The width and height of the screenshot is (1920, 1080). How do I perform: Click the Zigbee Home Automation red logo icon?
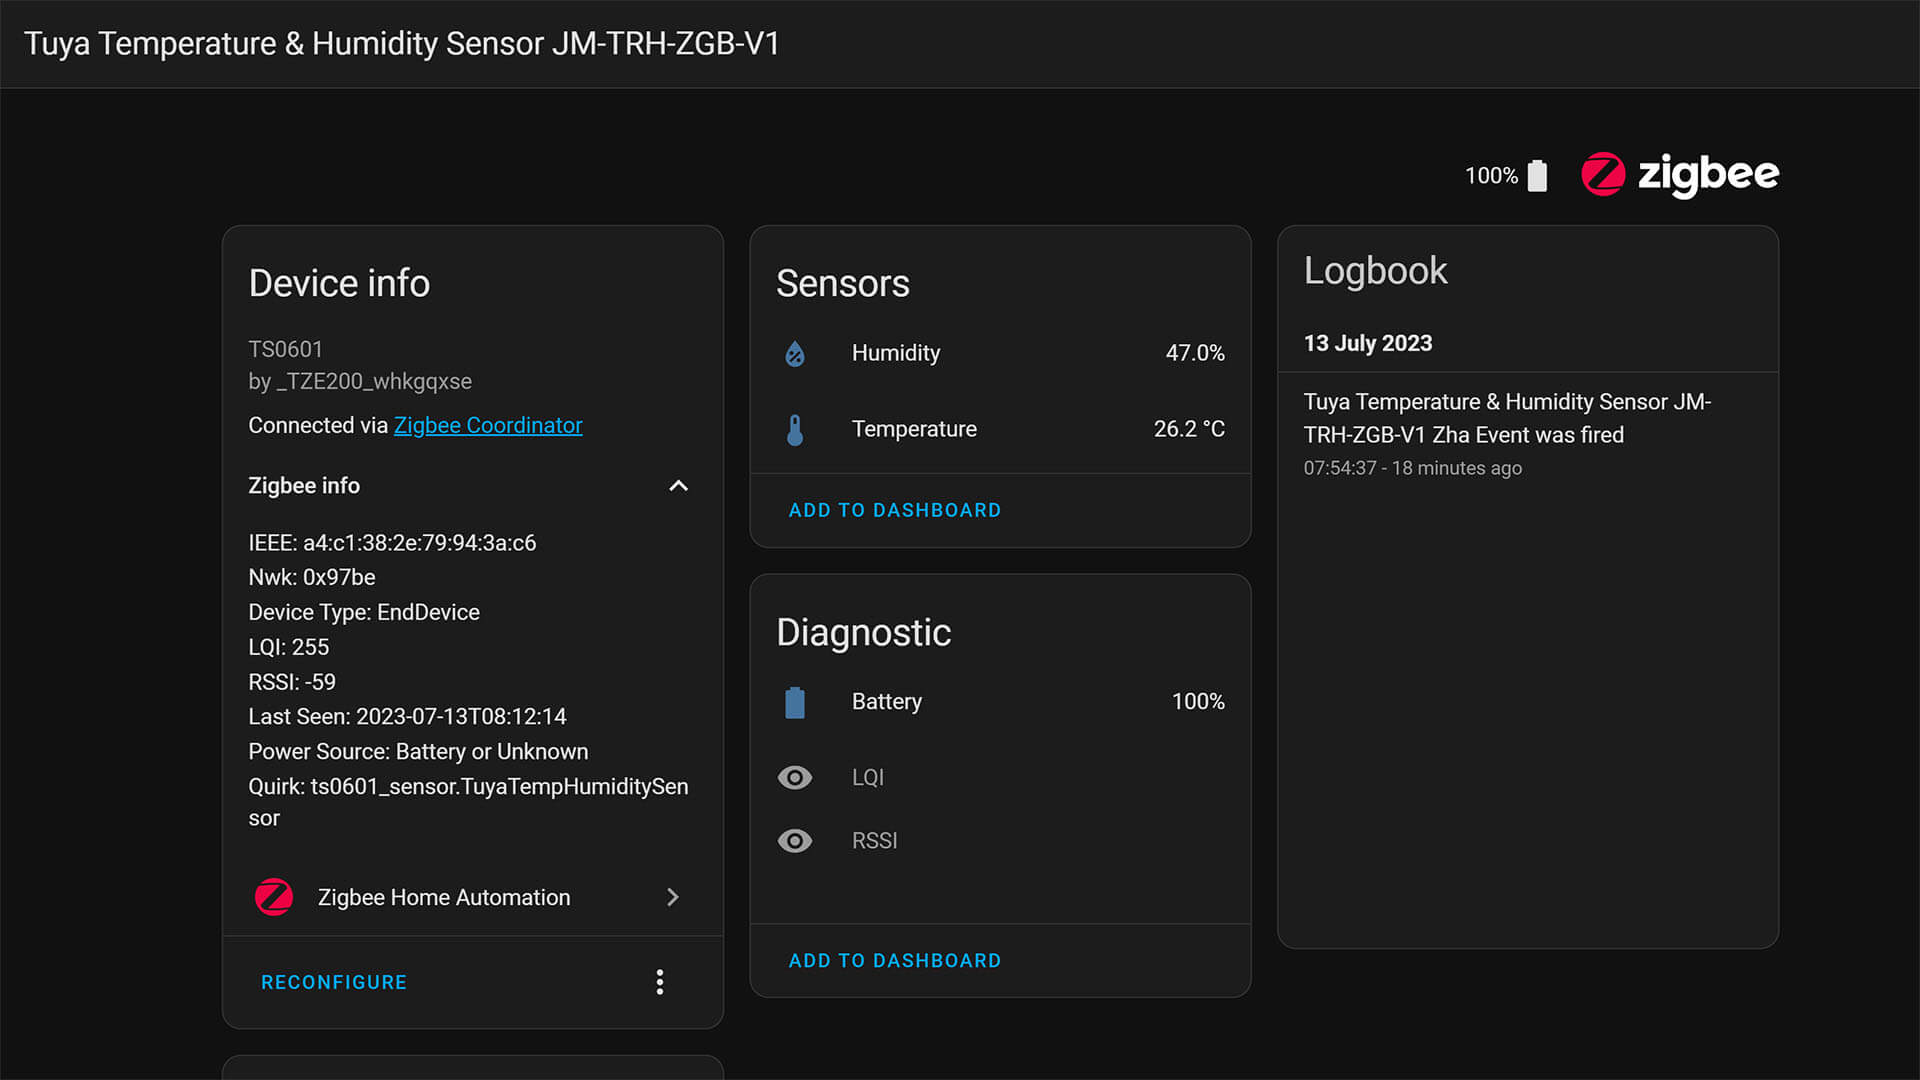[x=274, y=897]
